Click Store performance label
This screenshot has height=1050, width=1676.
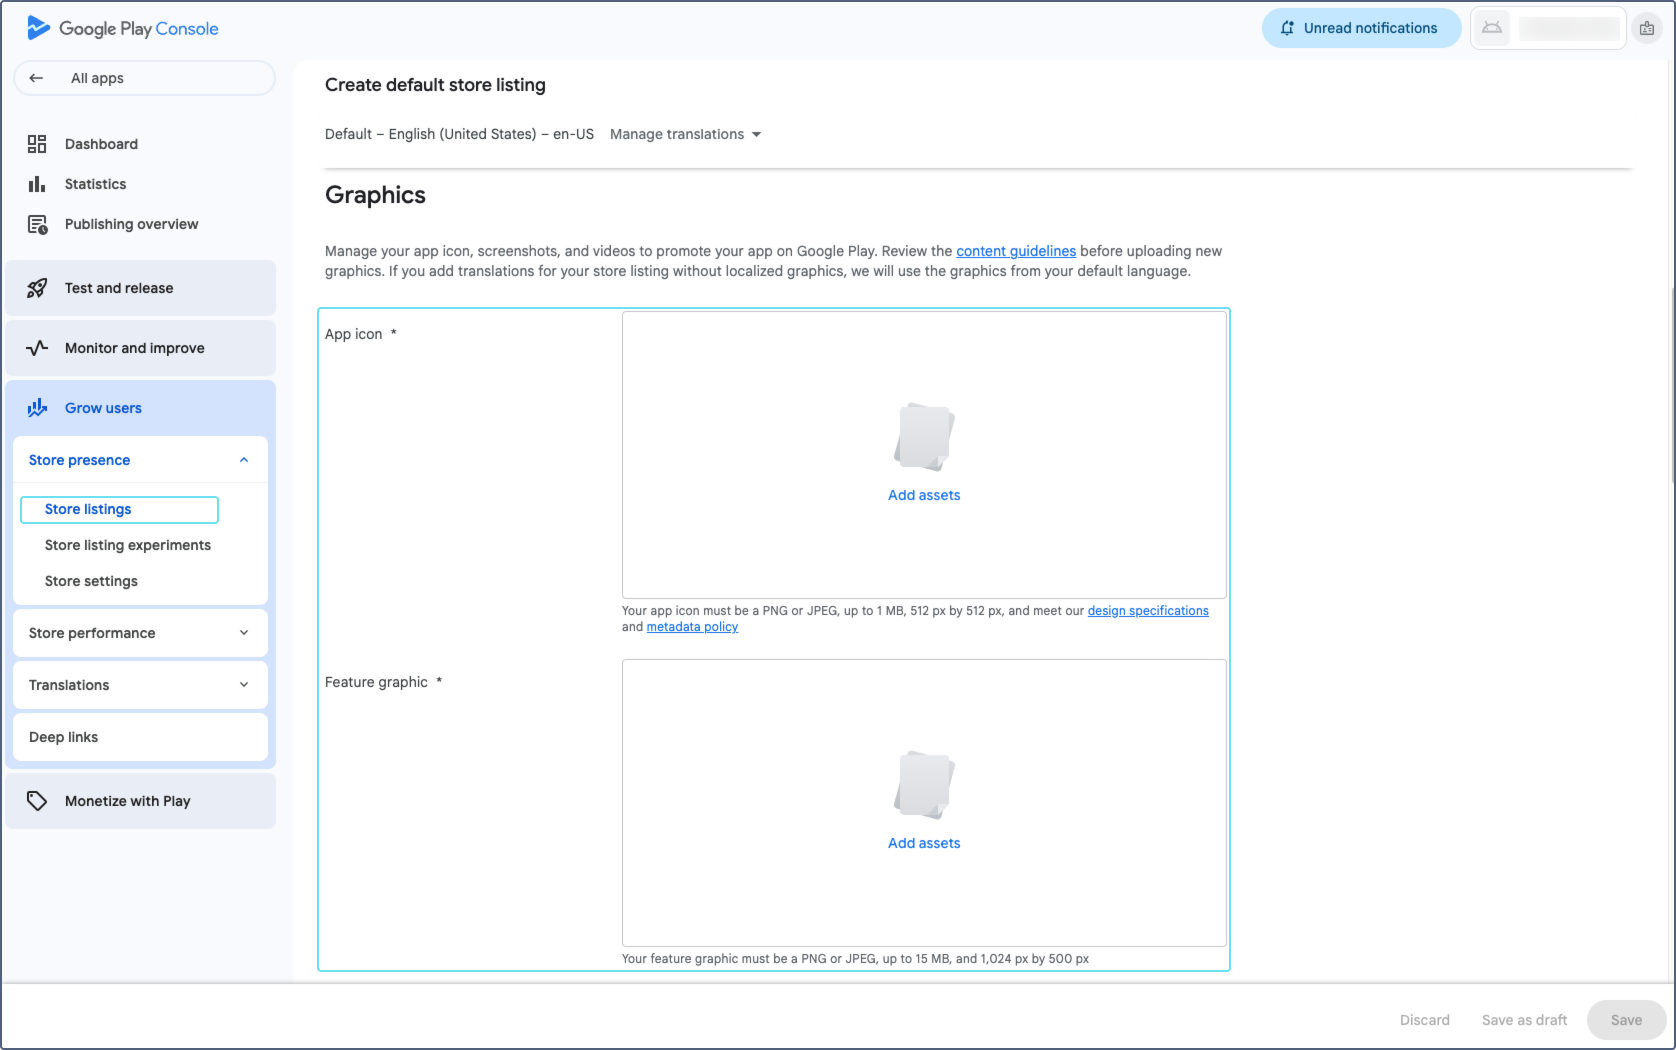pyautogui.click(x=92, y=633)
